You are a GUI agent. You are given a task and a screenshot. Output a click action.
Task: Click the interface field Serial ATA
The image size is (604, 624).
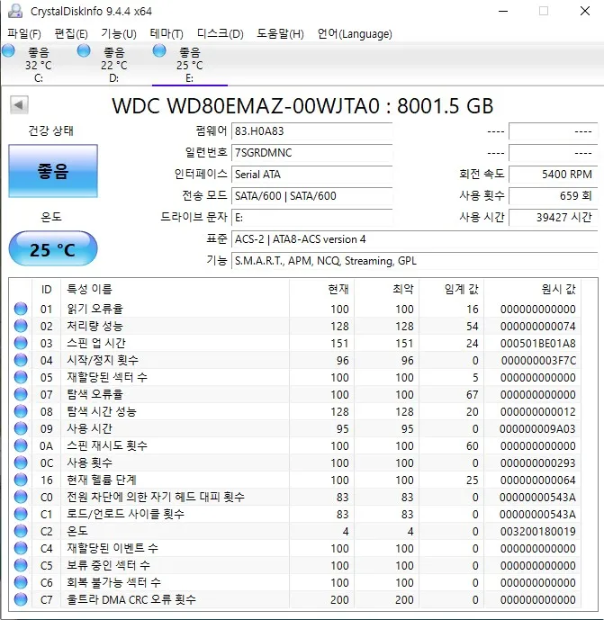(312, 174)
